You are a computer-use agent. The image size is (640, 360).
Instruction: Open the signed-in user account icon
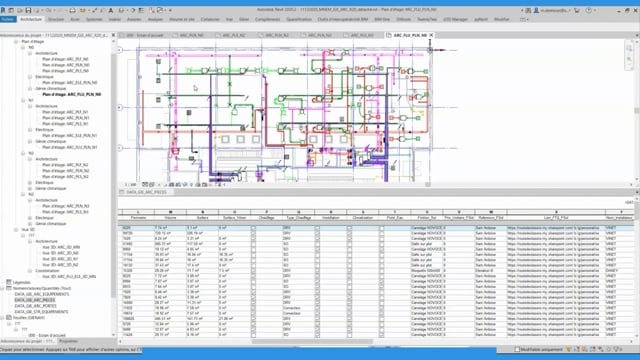tap(536, 10)
